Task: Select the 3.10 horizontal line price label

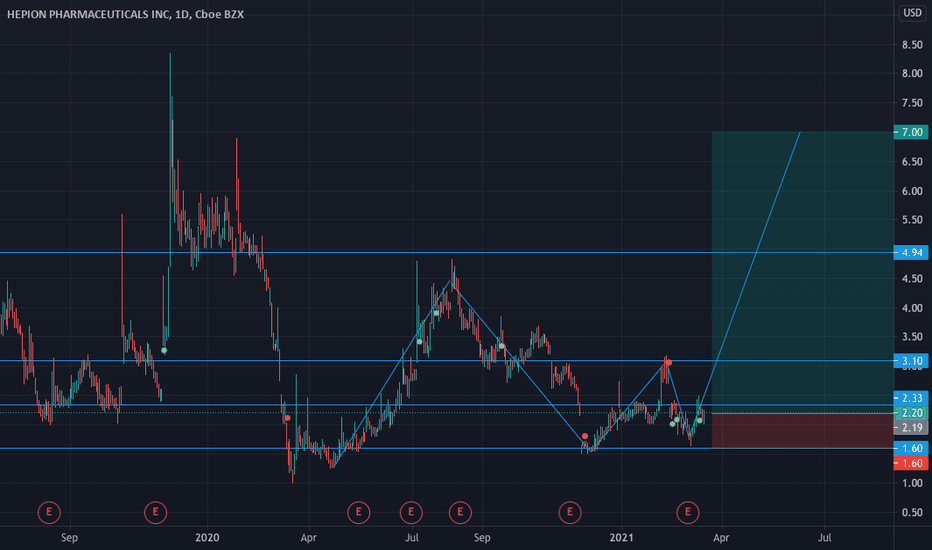Action: point(911,361)
